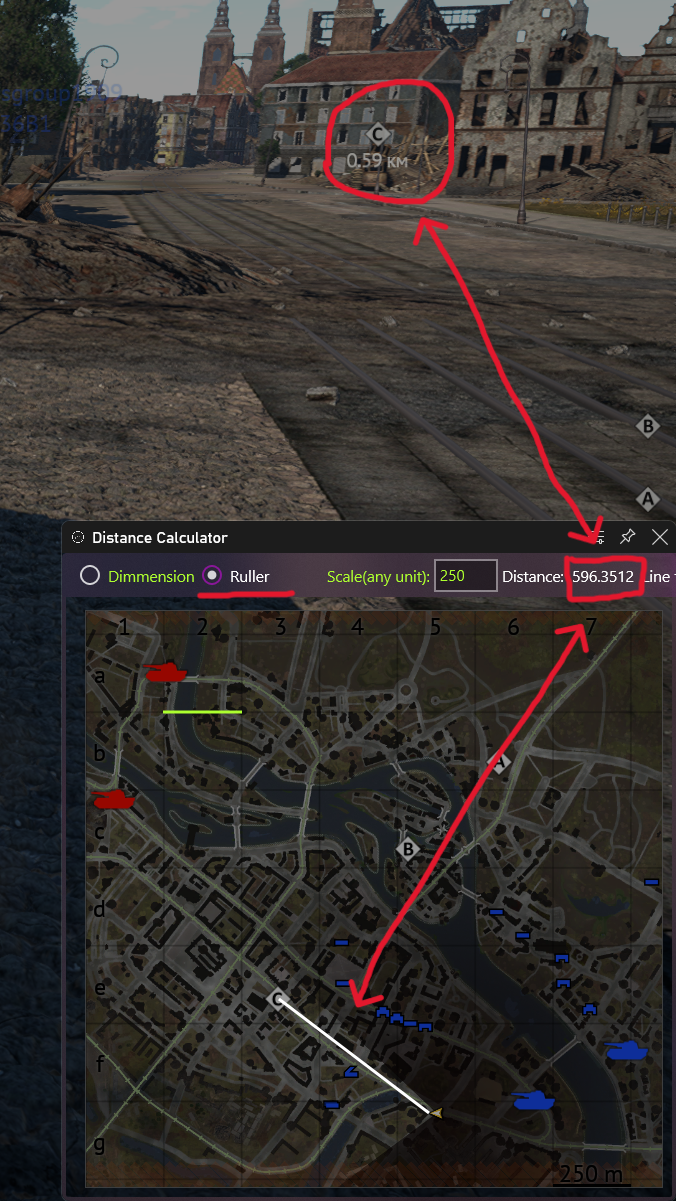676x1201 pixels.
Task: Click the top red enemy tank icon
Action: (x=166, y=671)
